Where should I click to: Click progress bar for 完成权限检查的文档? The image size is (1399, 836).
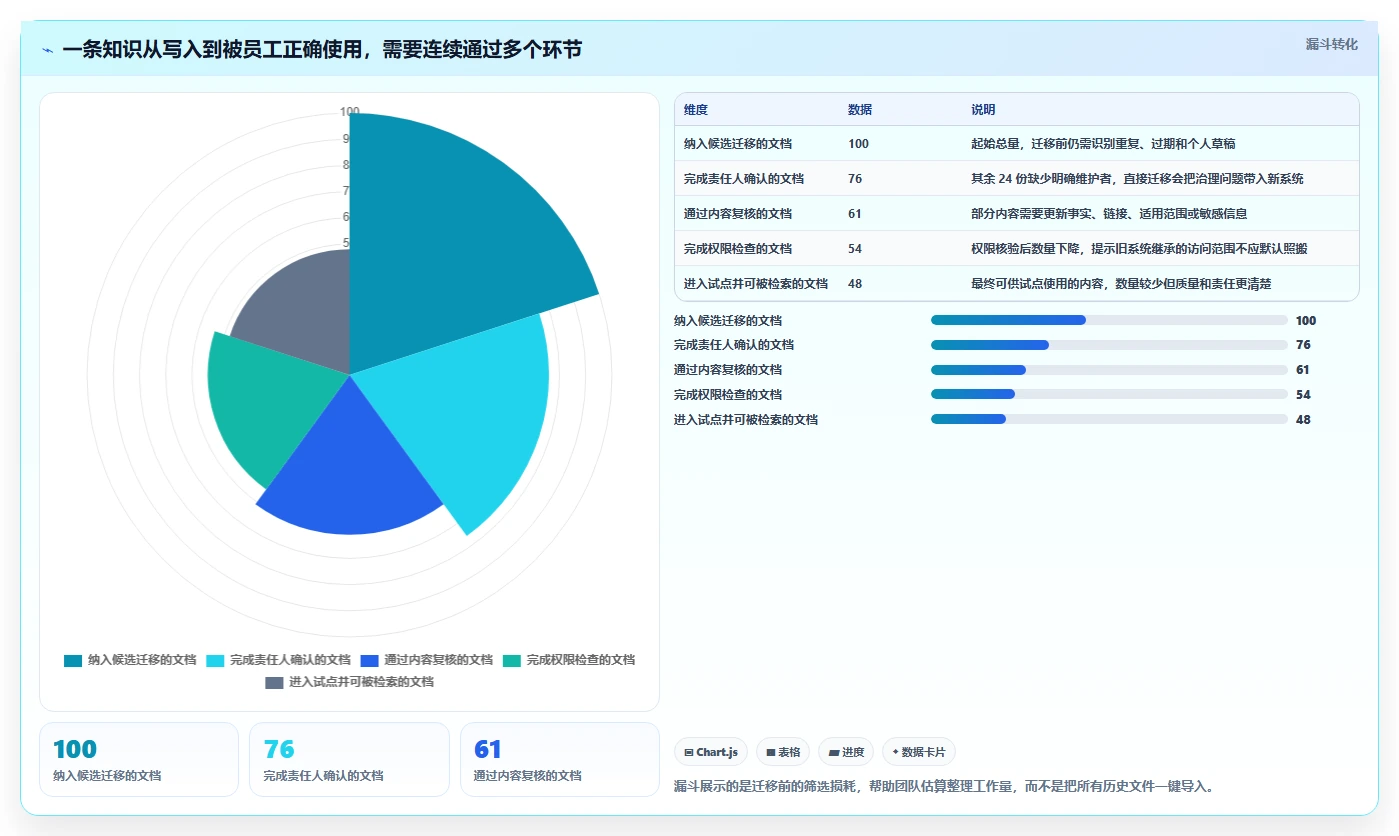tap(1109, 394)
